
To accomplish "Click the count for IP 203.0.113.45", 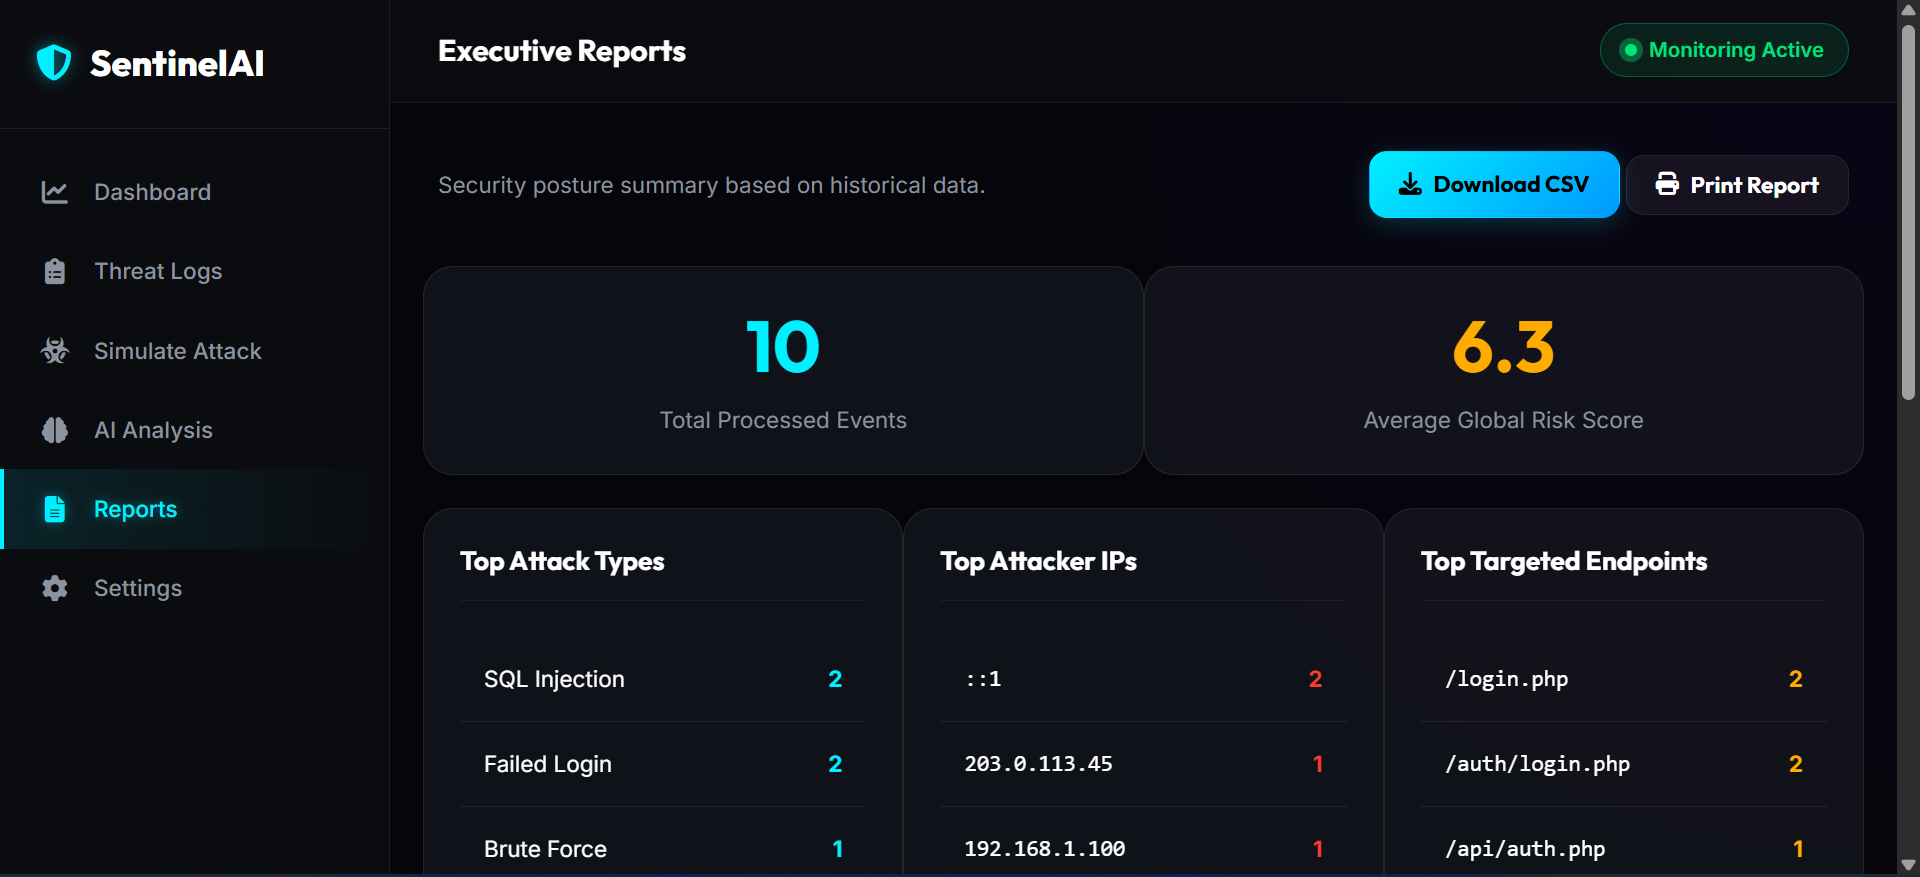I will pos(1318,764).
